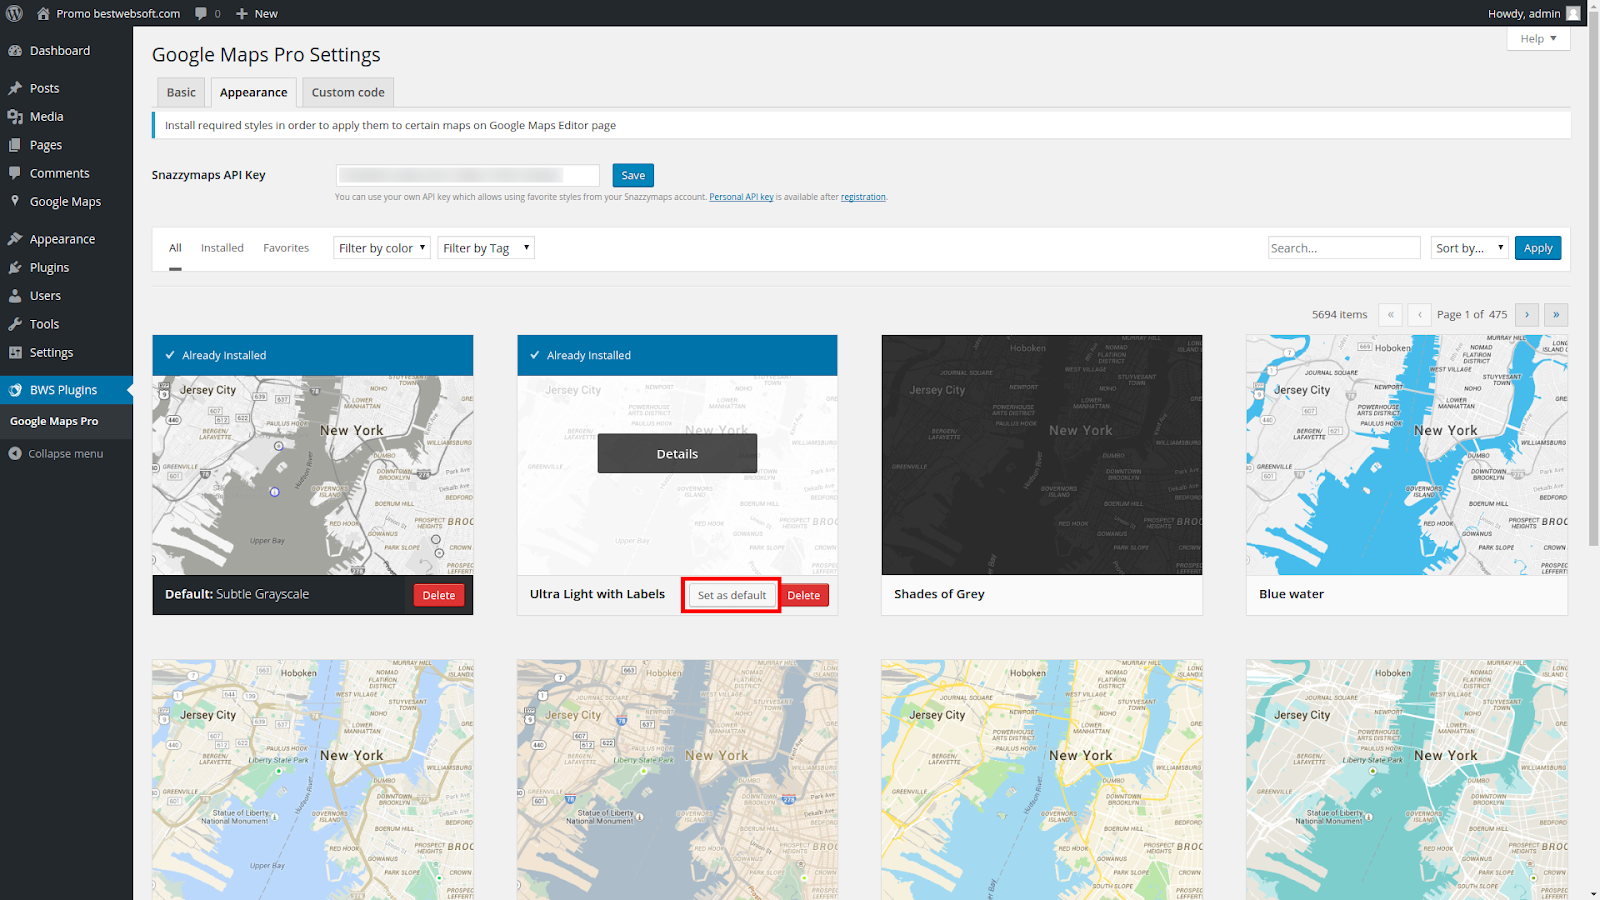Click the plus New icon in admin bar
This screenshot has height=900, width=1600.
[242, 13]
